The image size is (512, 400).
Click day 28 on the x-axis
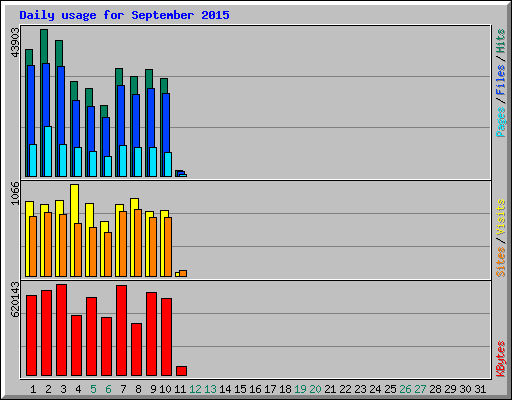coord(435,389)
